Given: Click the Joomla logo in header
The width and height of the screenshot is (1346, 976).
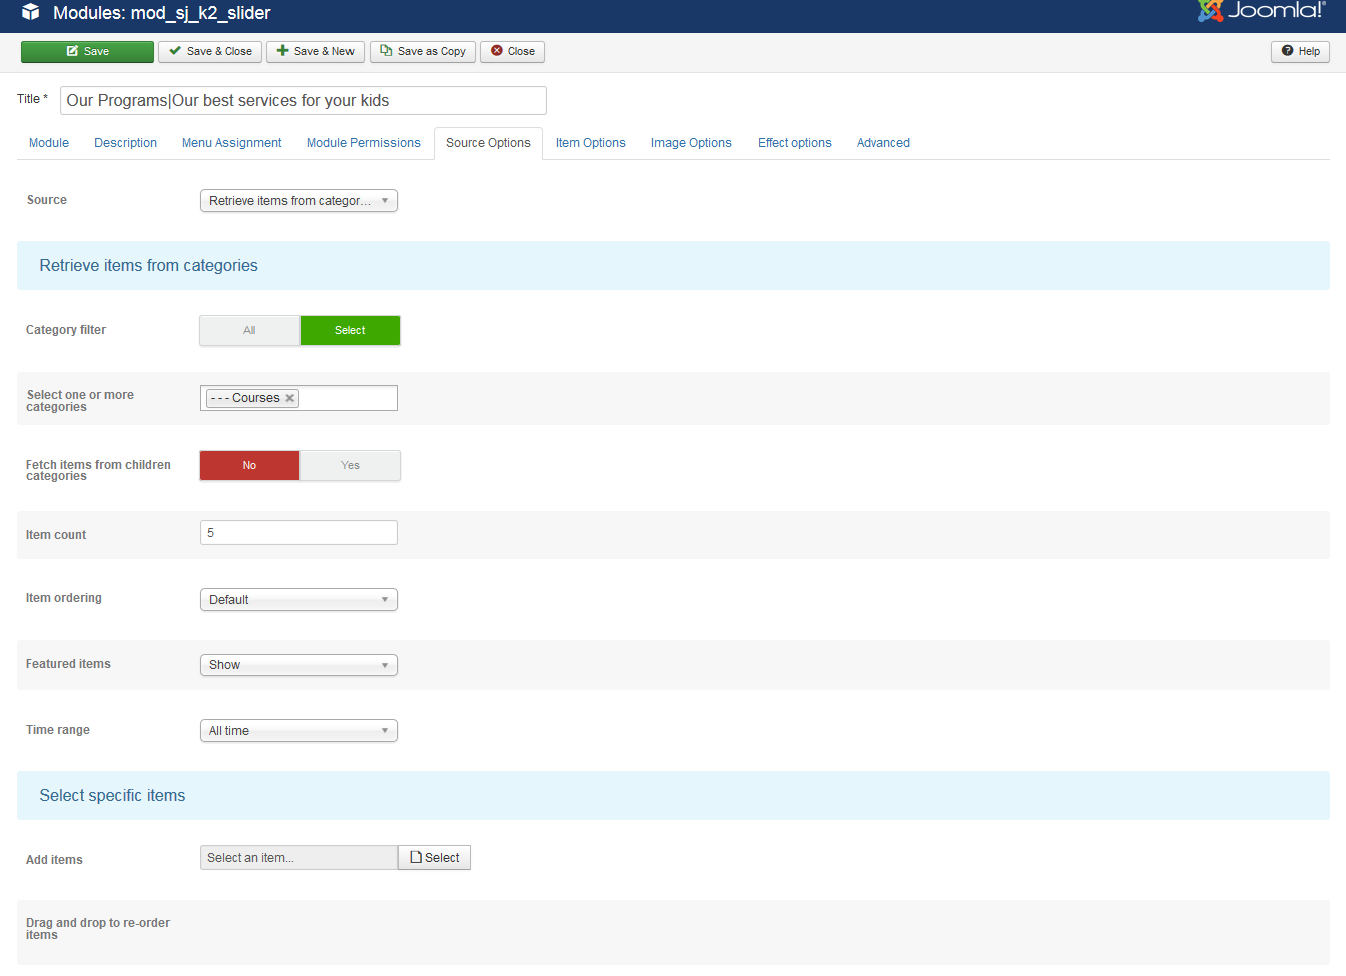Looking at the screenshot, I should point(1262,11).
